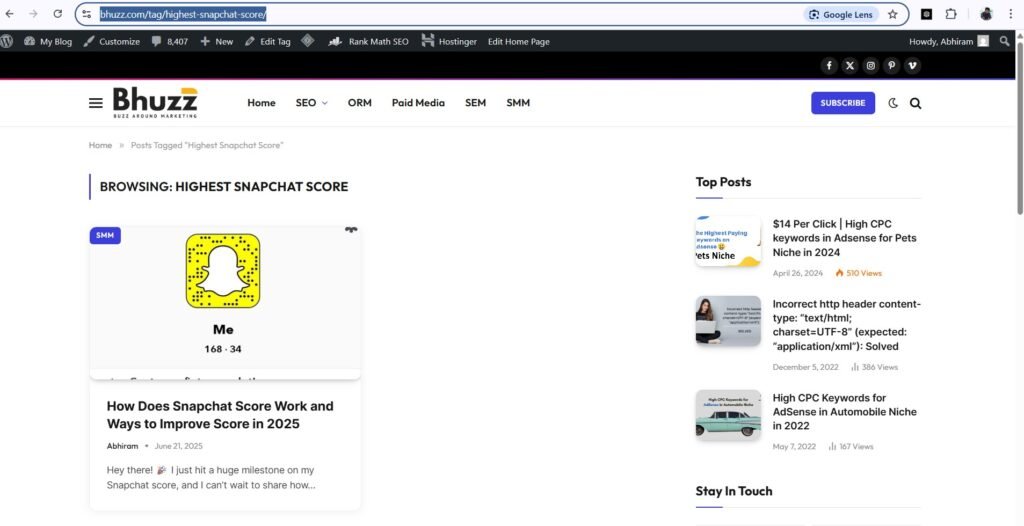Expand the SEO dropdown menu
1024x526 pixels.
click(x=312, y=103)
